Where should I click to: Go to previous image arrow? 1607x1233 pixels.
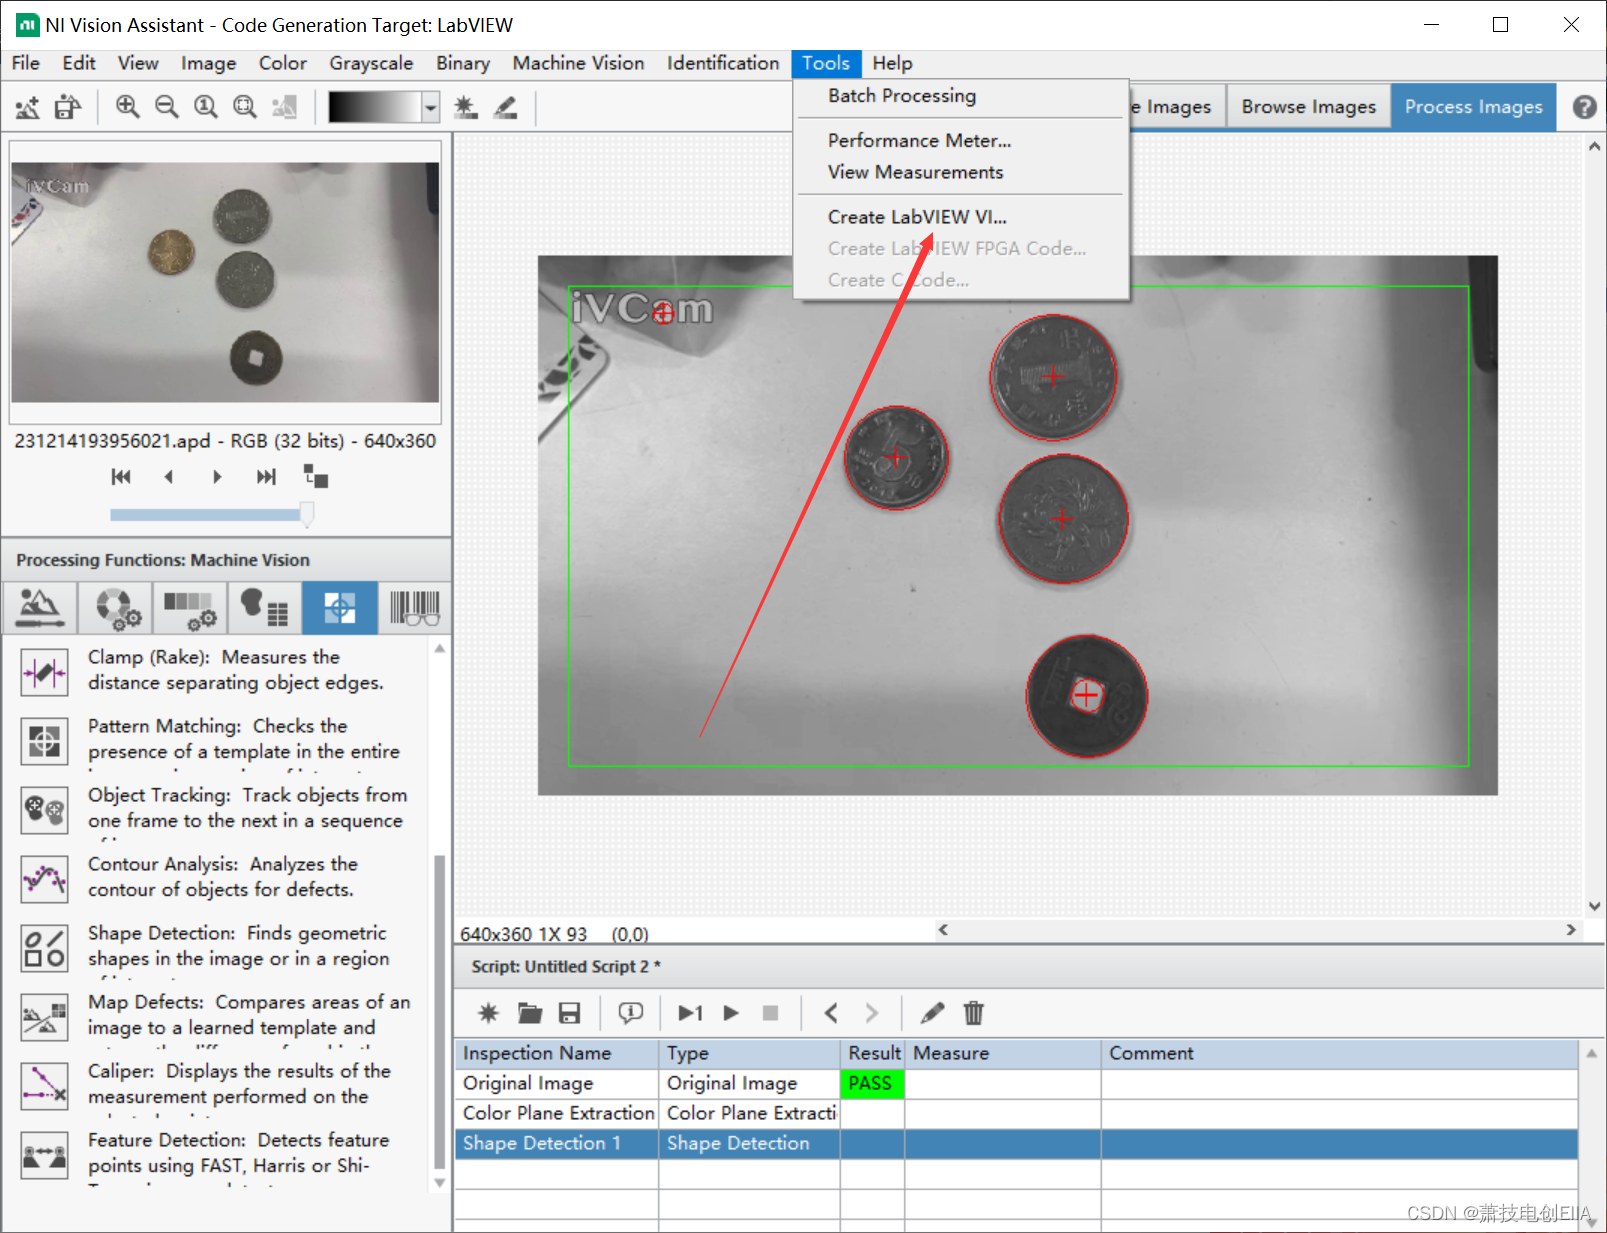pyautogui.click(x=169, y=477)
